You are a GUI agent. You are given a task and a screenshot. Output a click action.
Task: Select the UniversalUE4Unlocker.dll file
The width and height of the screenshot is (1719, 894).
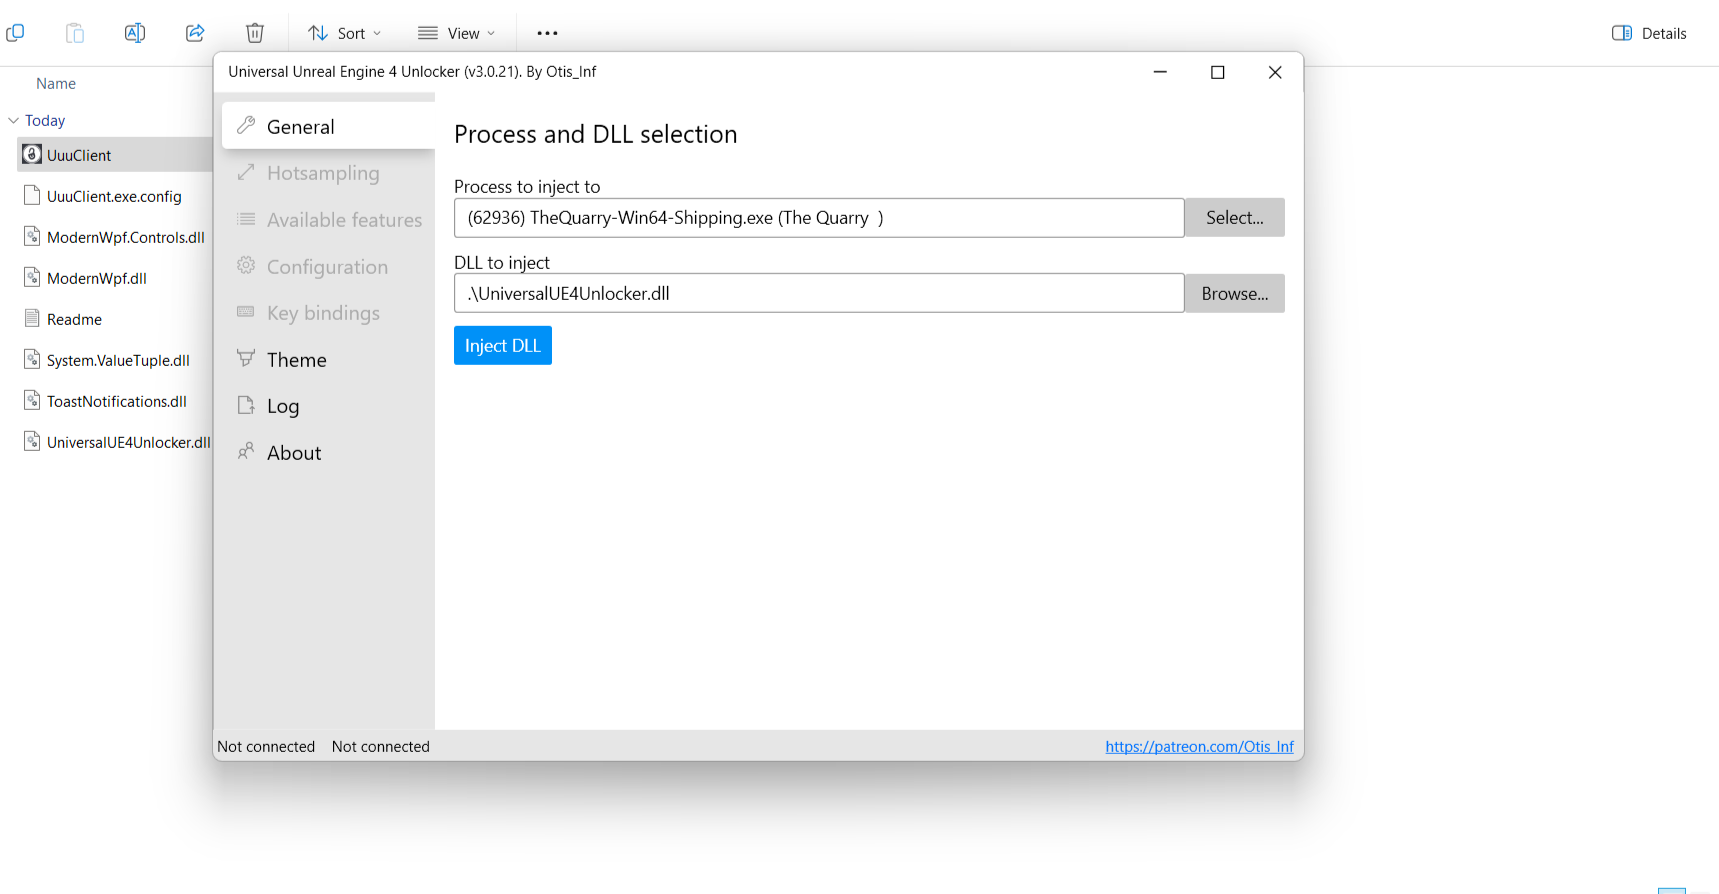(x=128, y=442)
